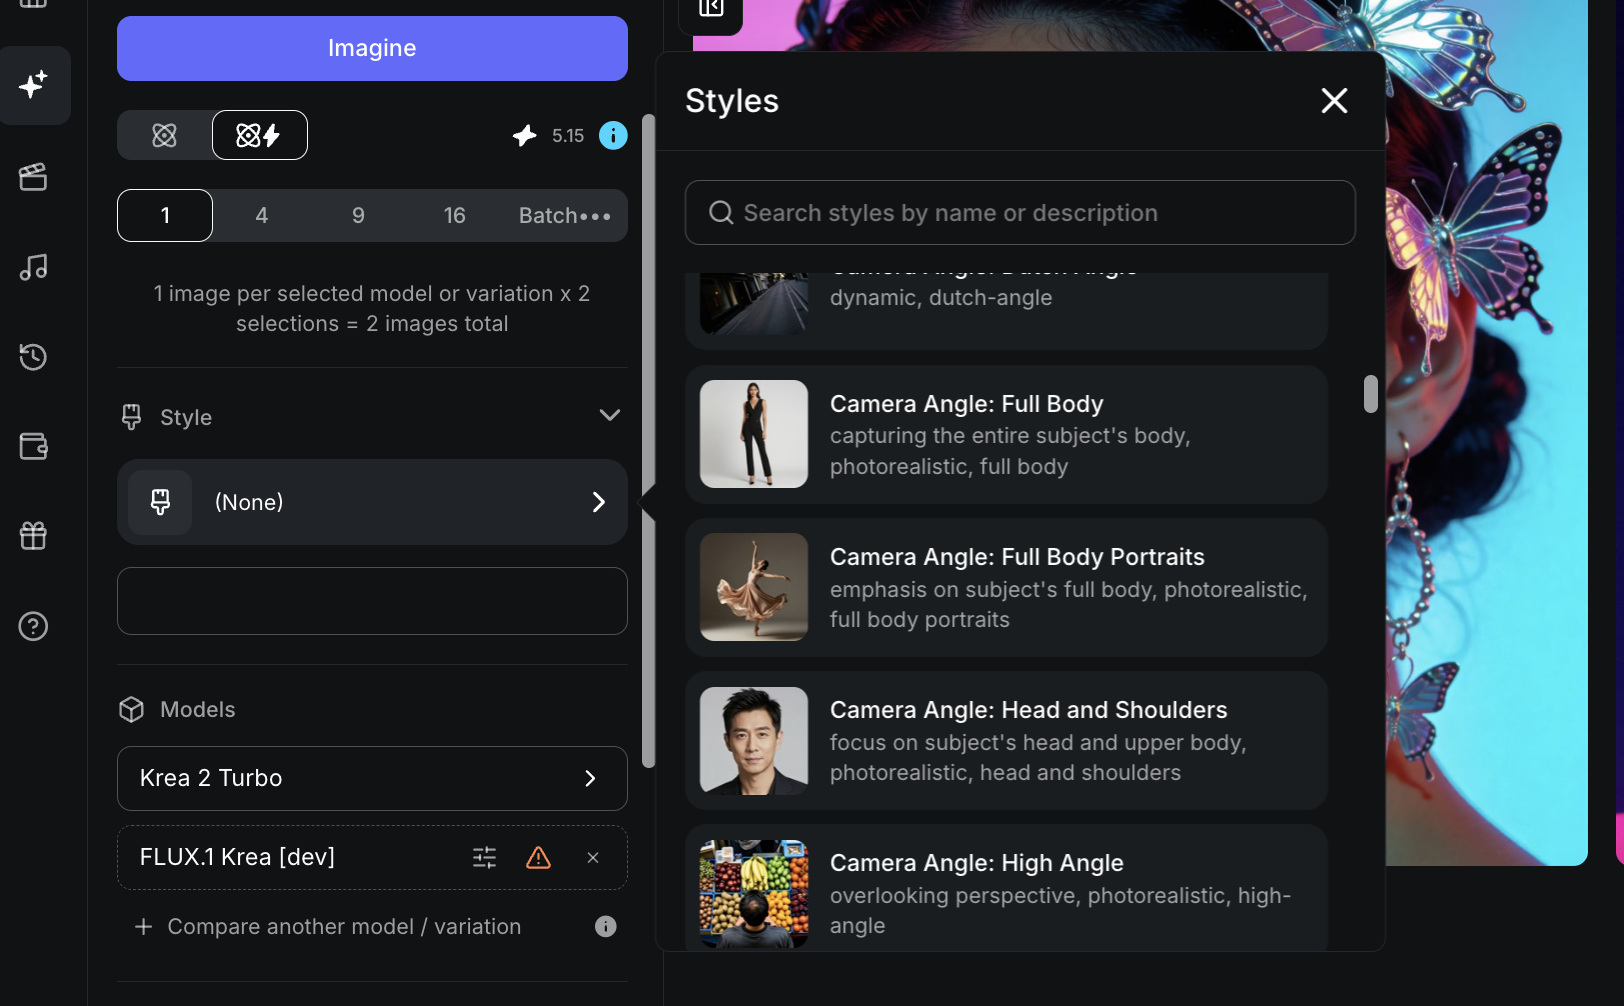This screenshot has height=1006, width=1624.
Task: Remove the FLUX.1 Krea [dev] model
Action: pyautogui.click(x=593, y=857)
